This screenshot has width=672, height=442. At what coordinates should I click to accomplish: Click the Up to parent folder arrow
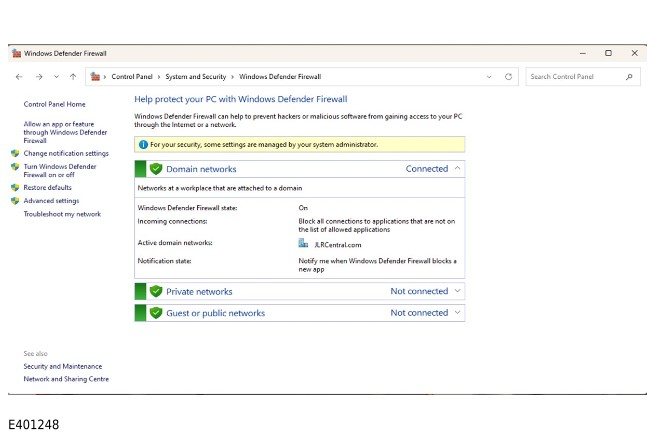click(73, 76)
